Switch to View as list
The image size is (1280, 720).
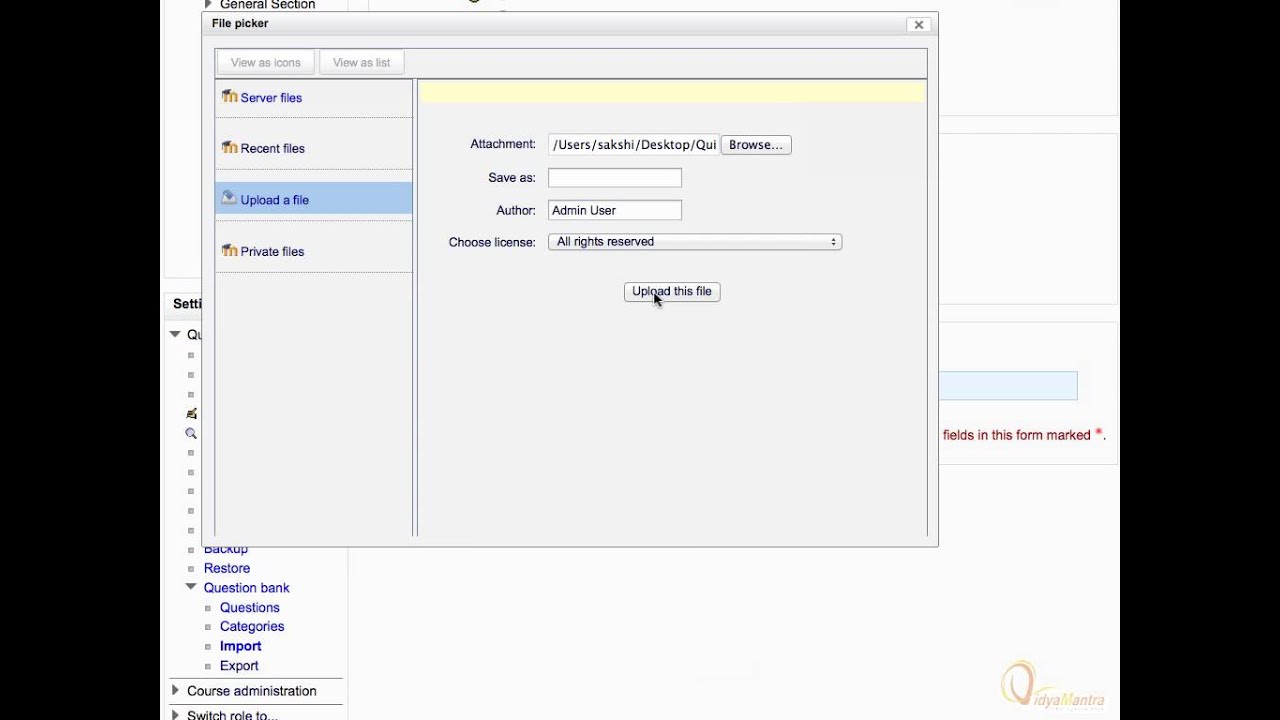click(x=362, y=62)
